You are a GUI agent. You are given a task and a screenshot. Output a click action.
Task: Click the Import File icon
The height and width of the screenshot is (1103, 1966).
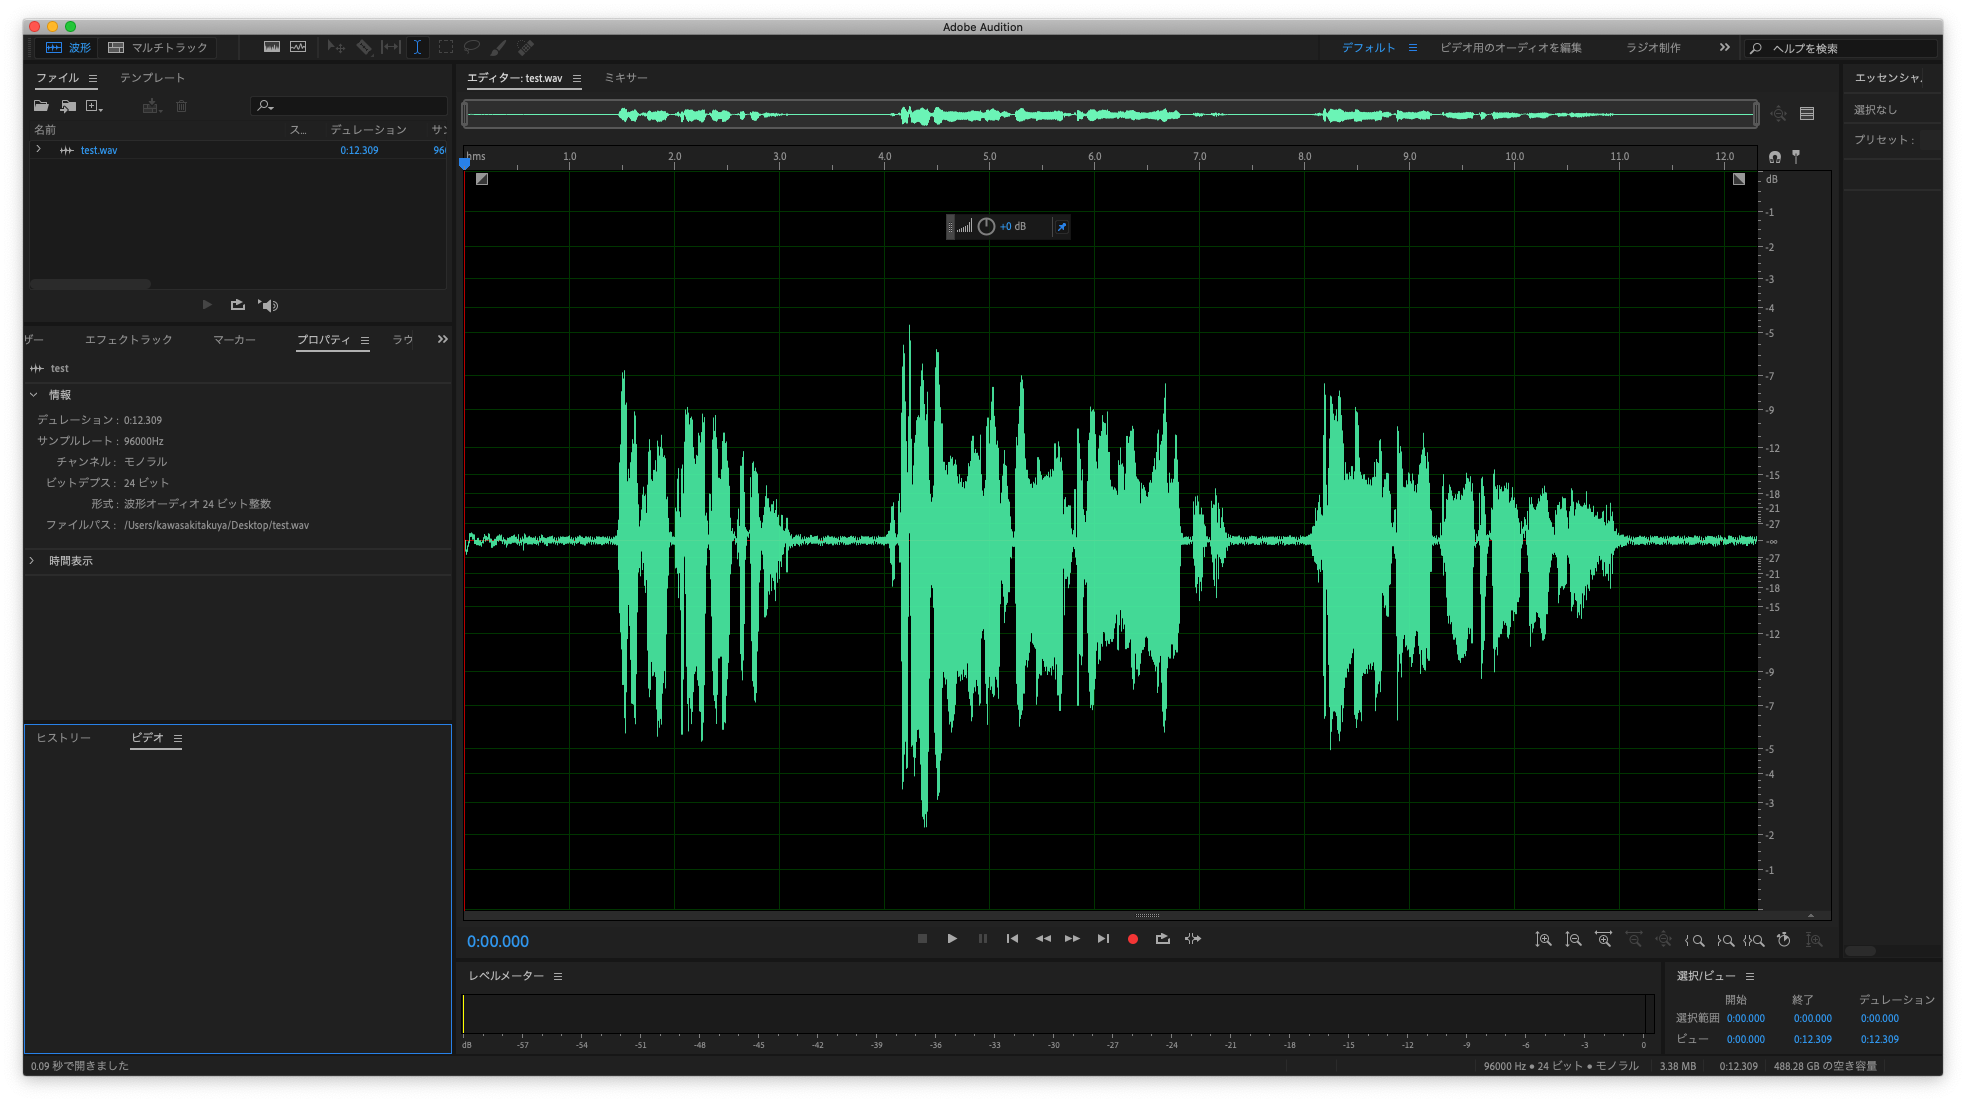click(68, 106)
